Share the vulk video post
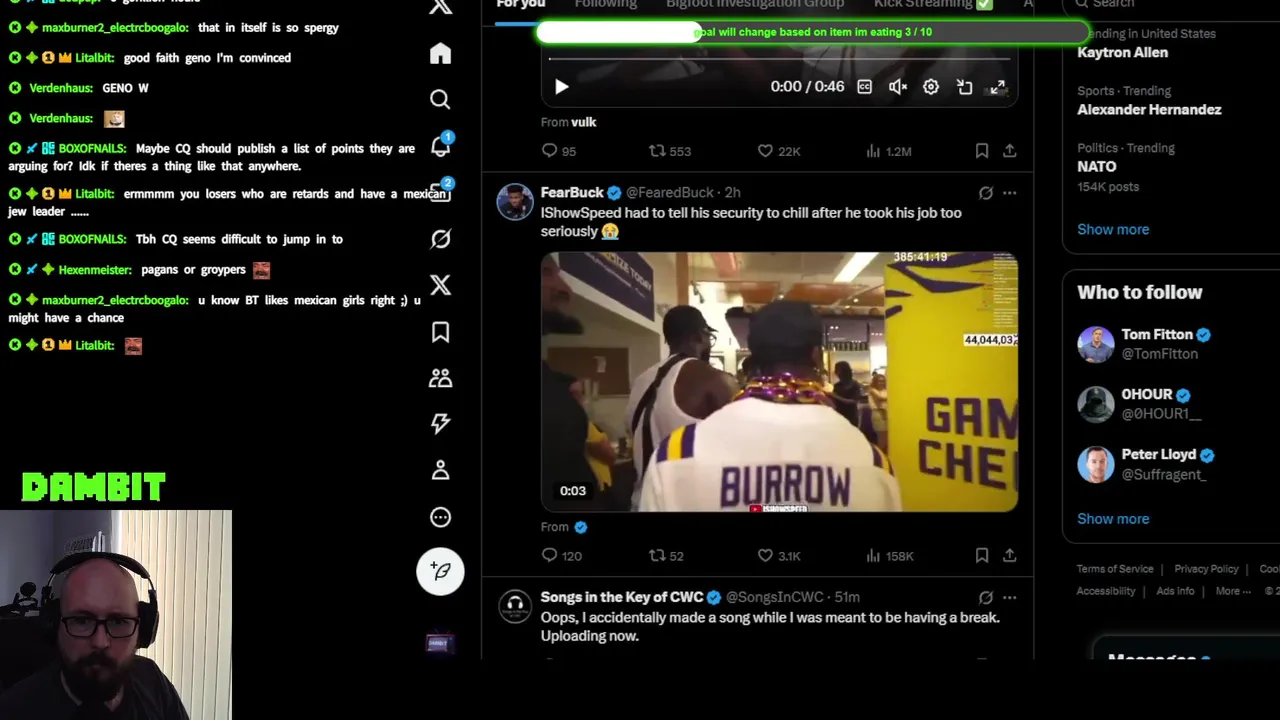The height and width of the screenshot is (720, 1280). 1010,151
